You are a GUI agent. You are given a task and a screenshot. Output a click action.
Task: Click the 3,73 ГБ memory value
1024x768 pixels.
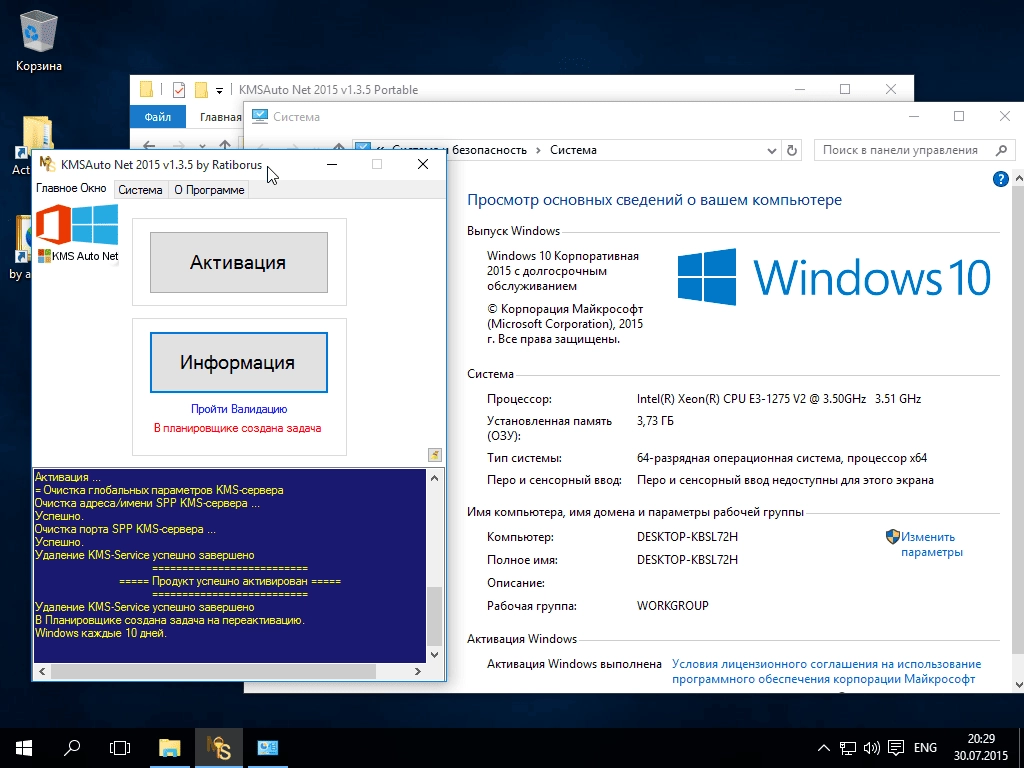[655, 421]
